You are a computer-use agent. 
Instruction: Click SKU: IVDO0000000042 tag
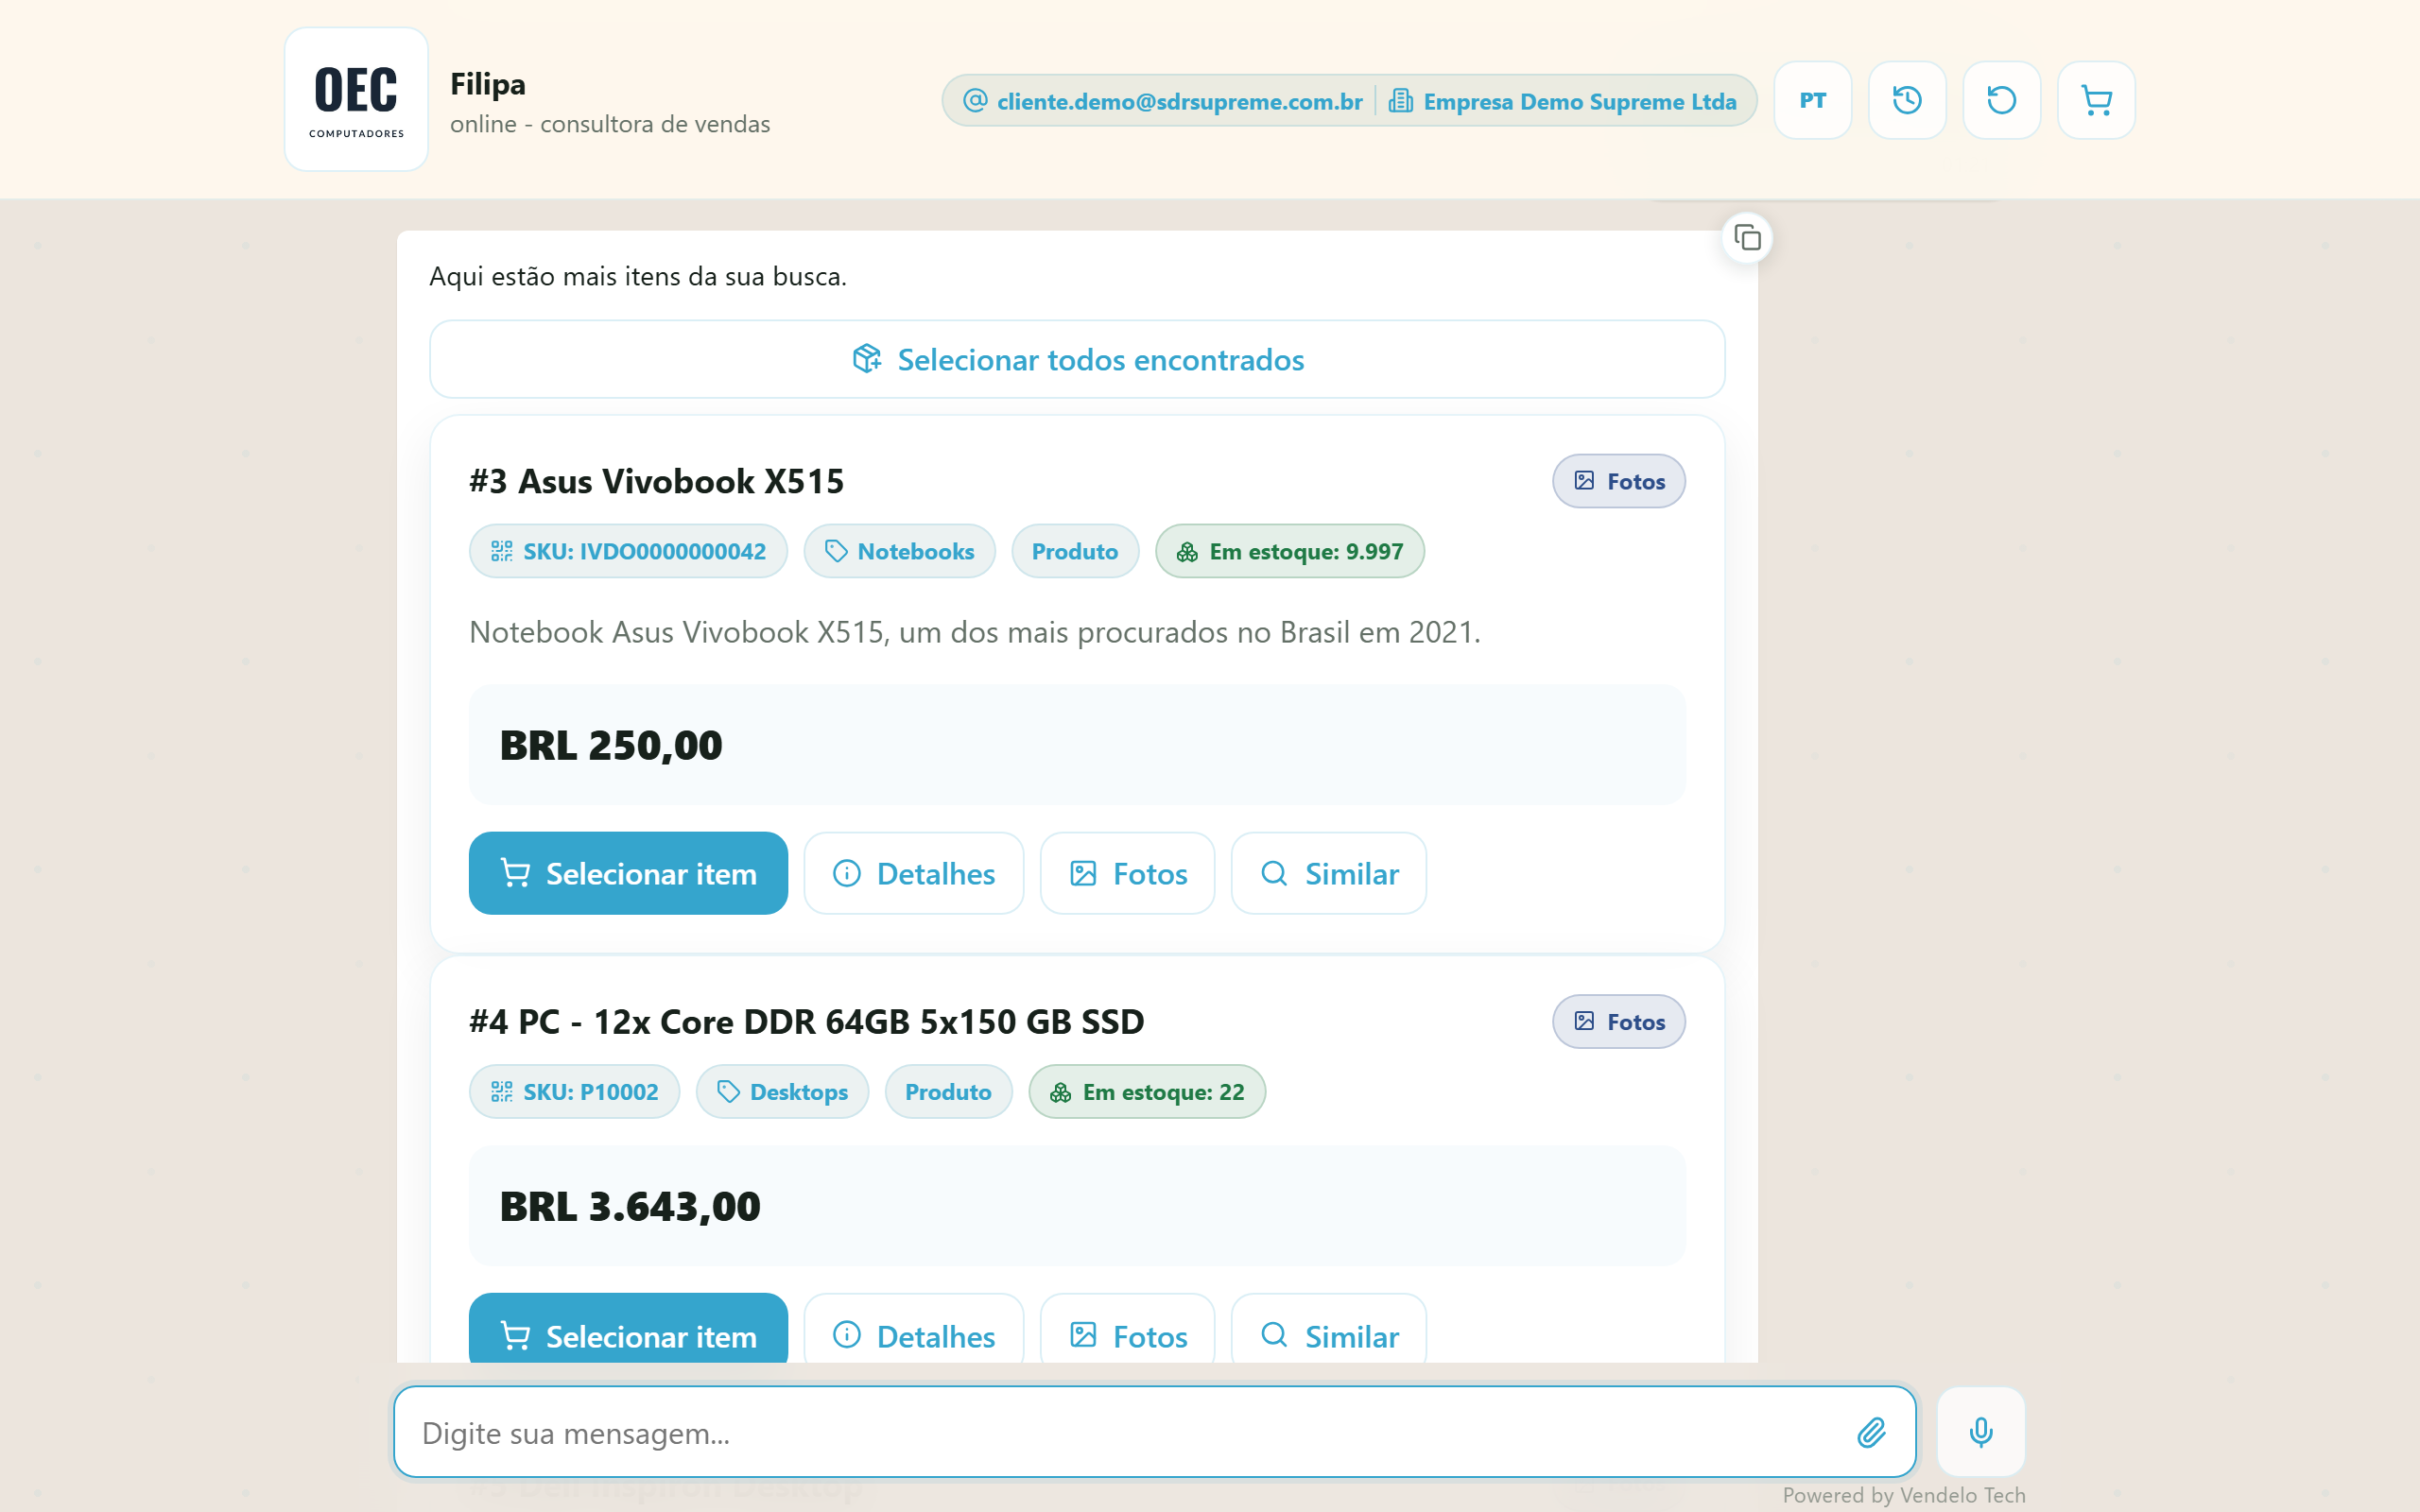click(x=628, y=551)
